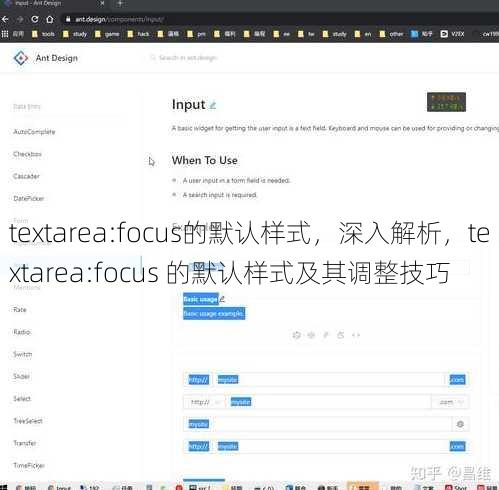Open the Windows Start button
The width and height of the screenshot is (499, 490).
3,487
